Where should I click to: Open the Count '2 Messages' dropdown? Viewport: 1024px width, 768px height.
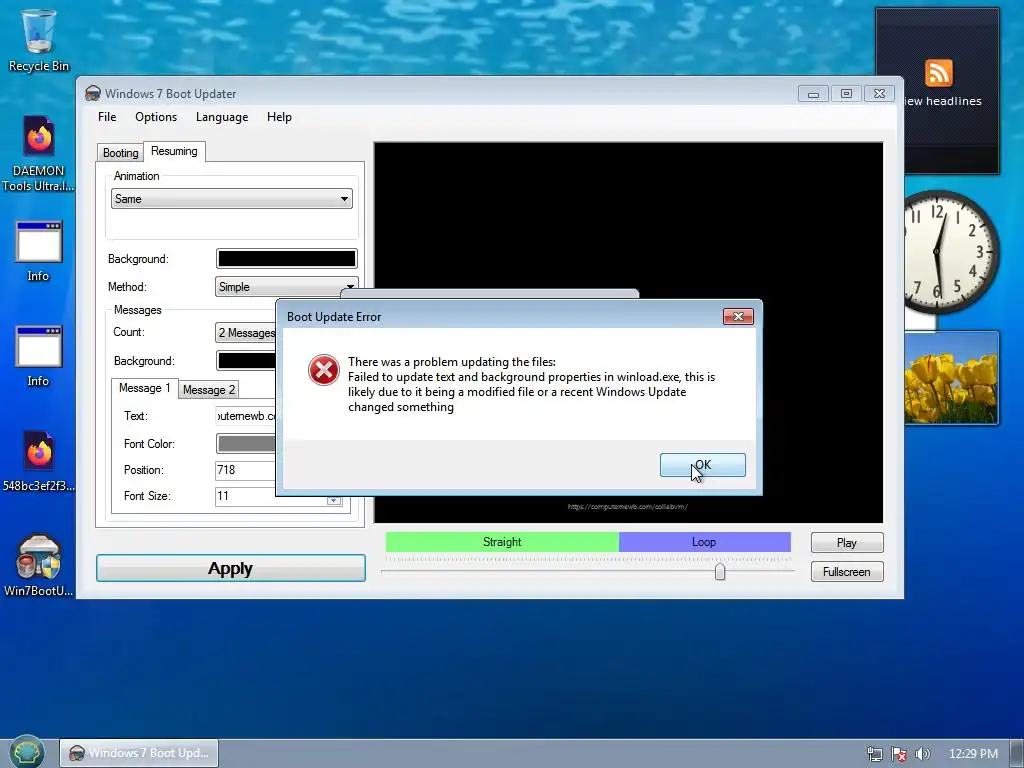click(x=246, y=332)
